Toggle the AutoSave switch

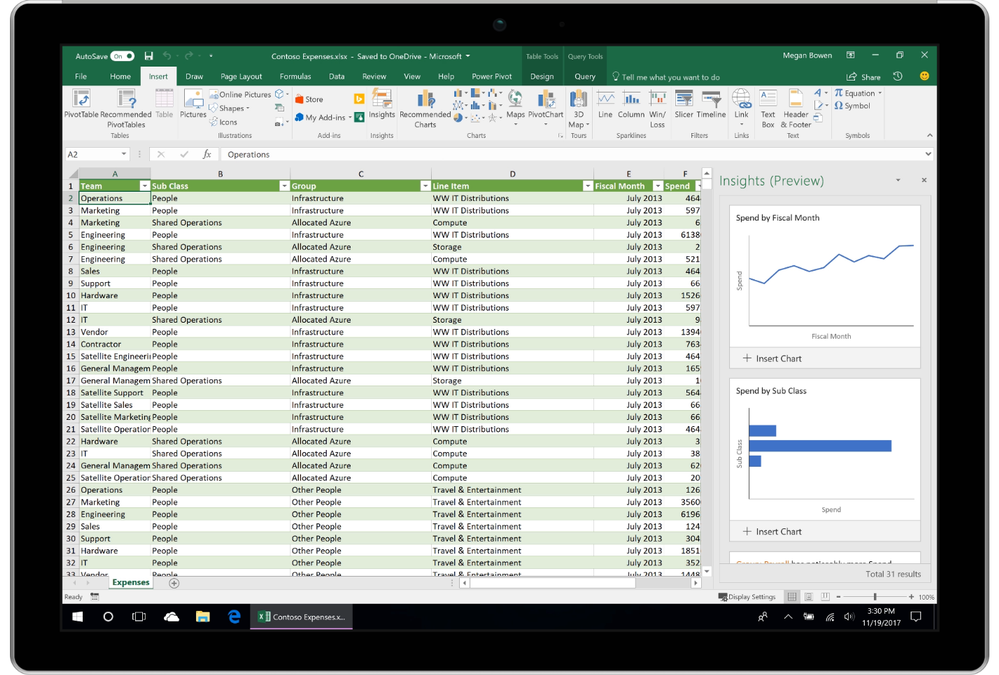click(122, 56)
